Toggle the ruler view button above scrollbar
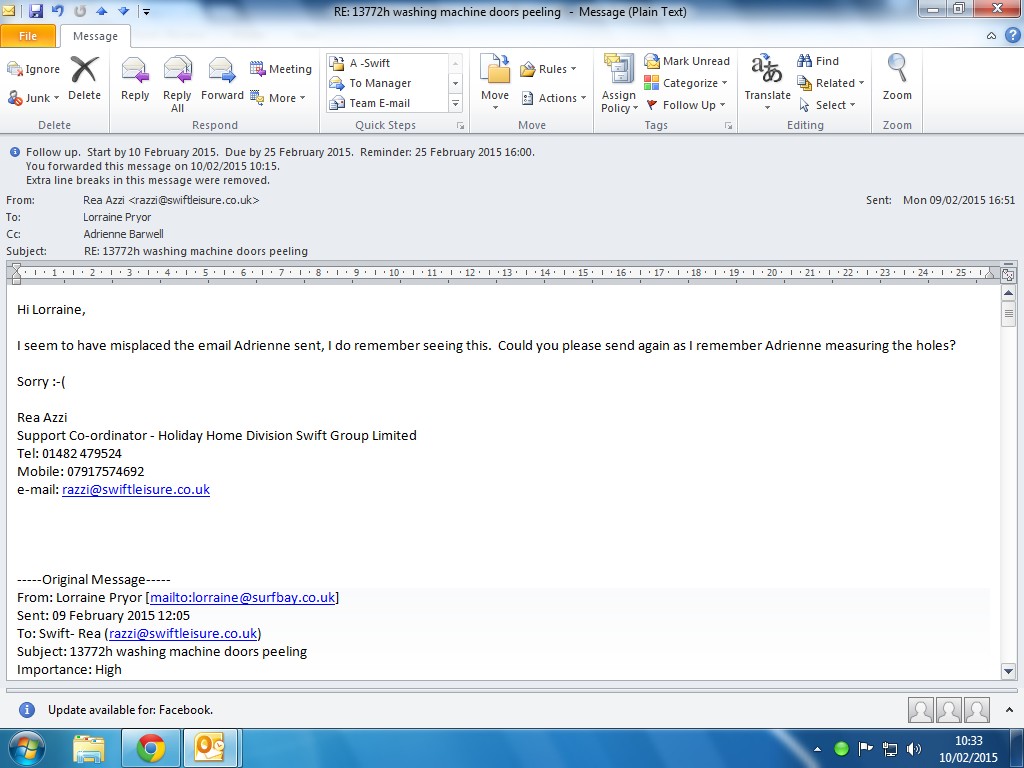 (x=1008, y=275)
